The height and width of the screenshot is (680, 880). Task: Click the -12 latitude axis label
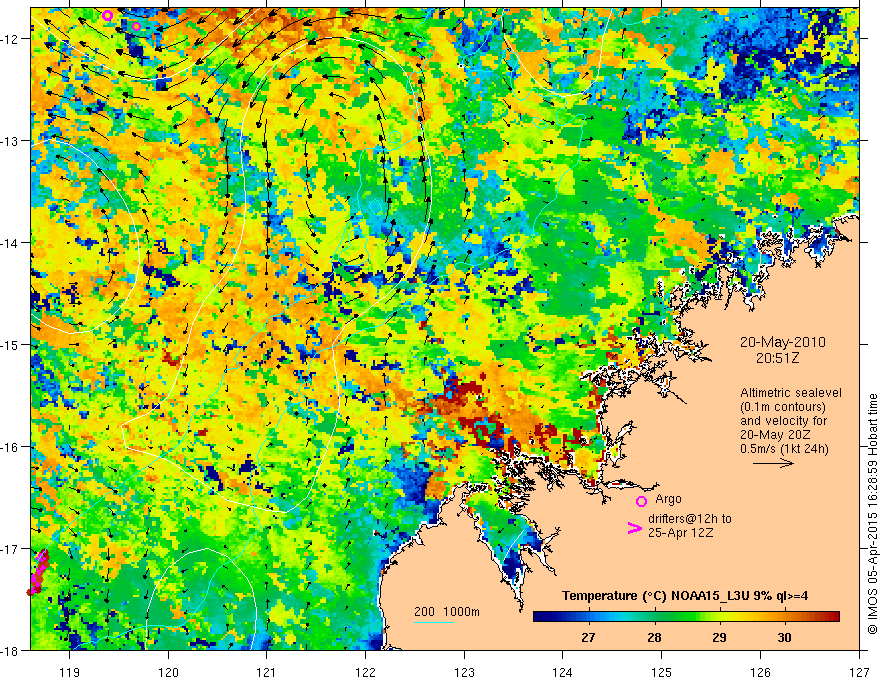point(11,39)
